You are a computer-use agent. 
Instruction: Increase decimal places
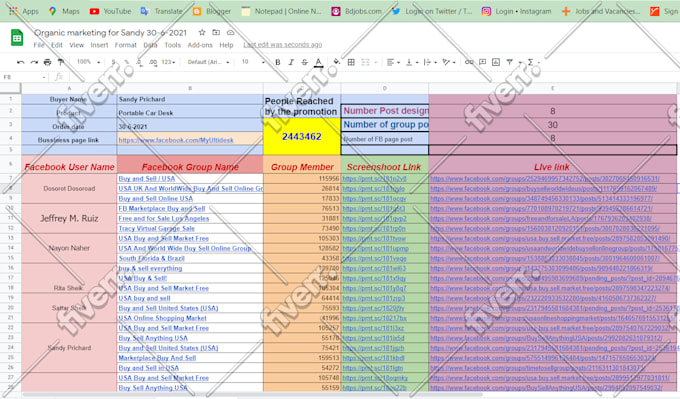click(153, 62)
